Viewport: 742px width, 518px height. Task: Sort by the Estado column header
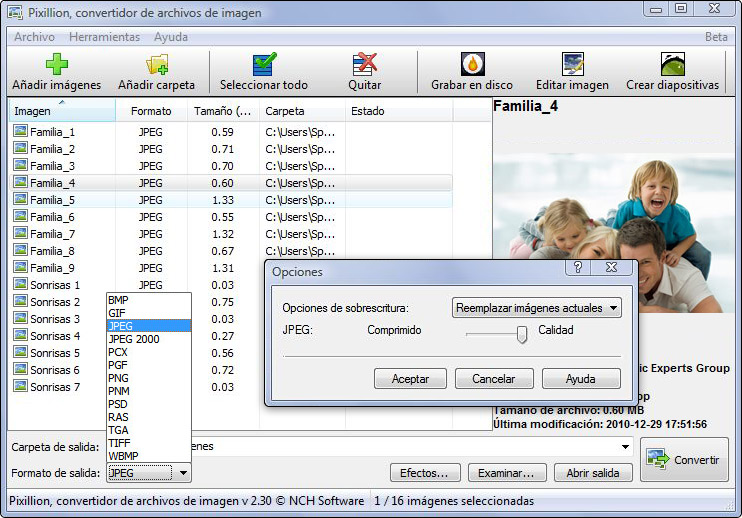399,111
